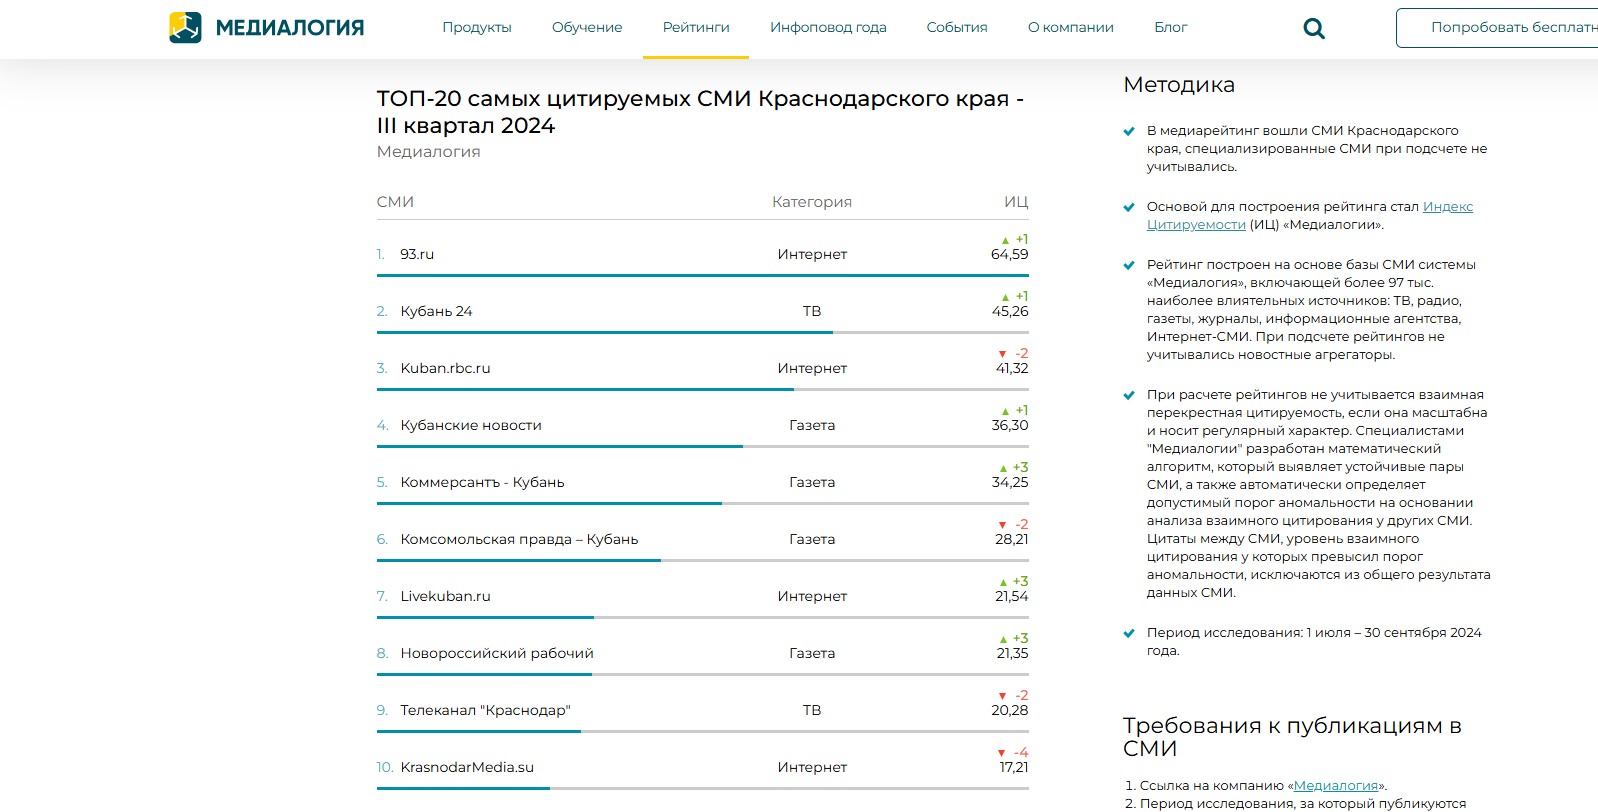The image size is (1598, 812).
Task: Switch to the Рейтинги section
Action: 696,28
